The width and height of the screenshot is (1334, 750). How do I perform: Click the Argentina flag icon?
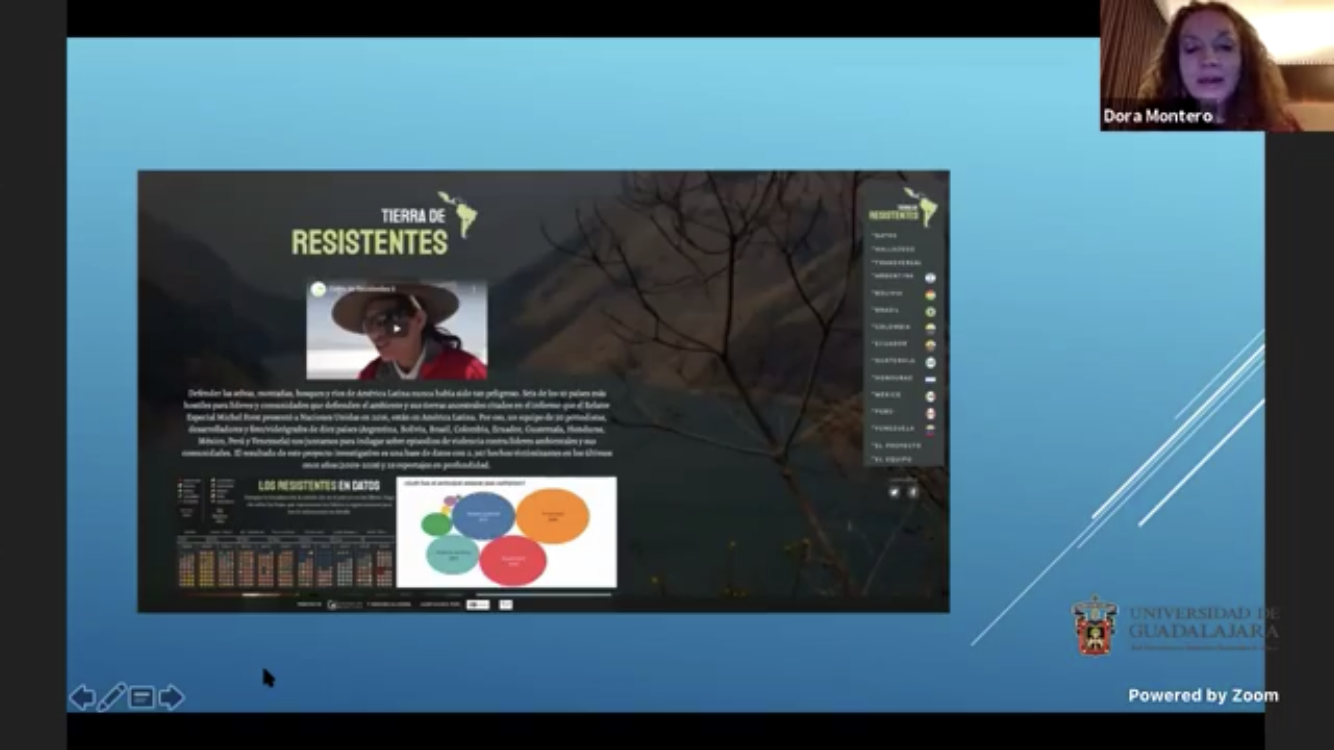pos(930,278)
